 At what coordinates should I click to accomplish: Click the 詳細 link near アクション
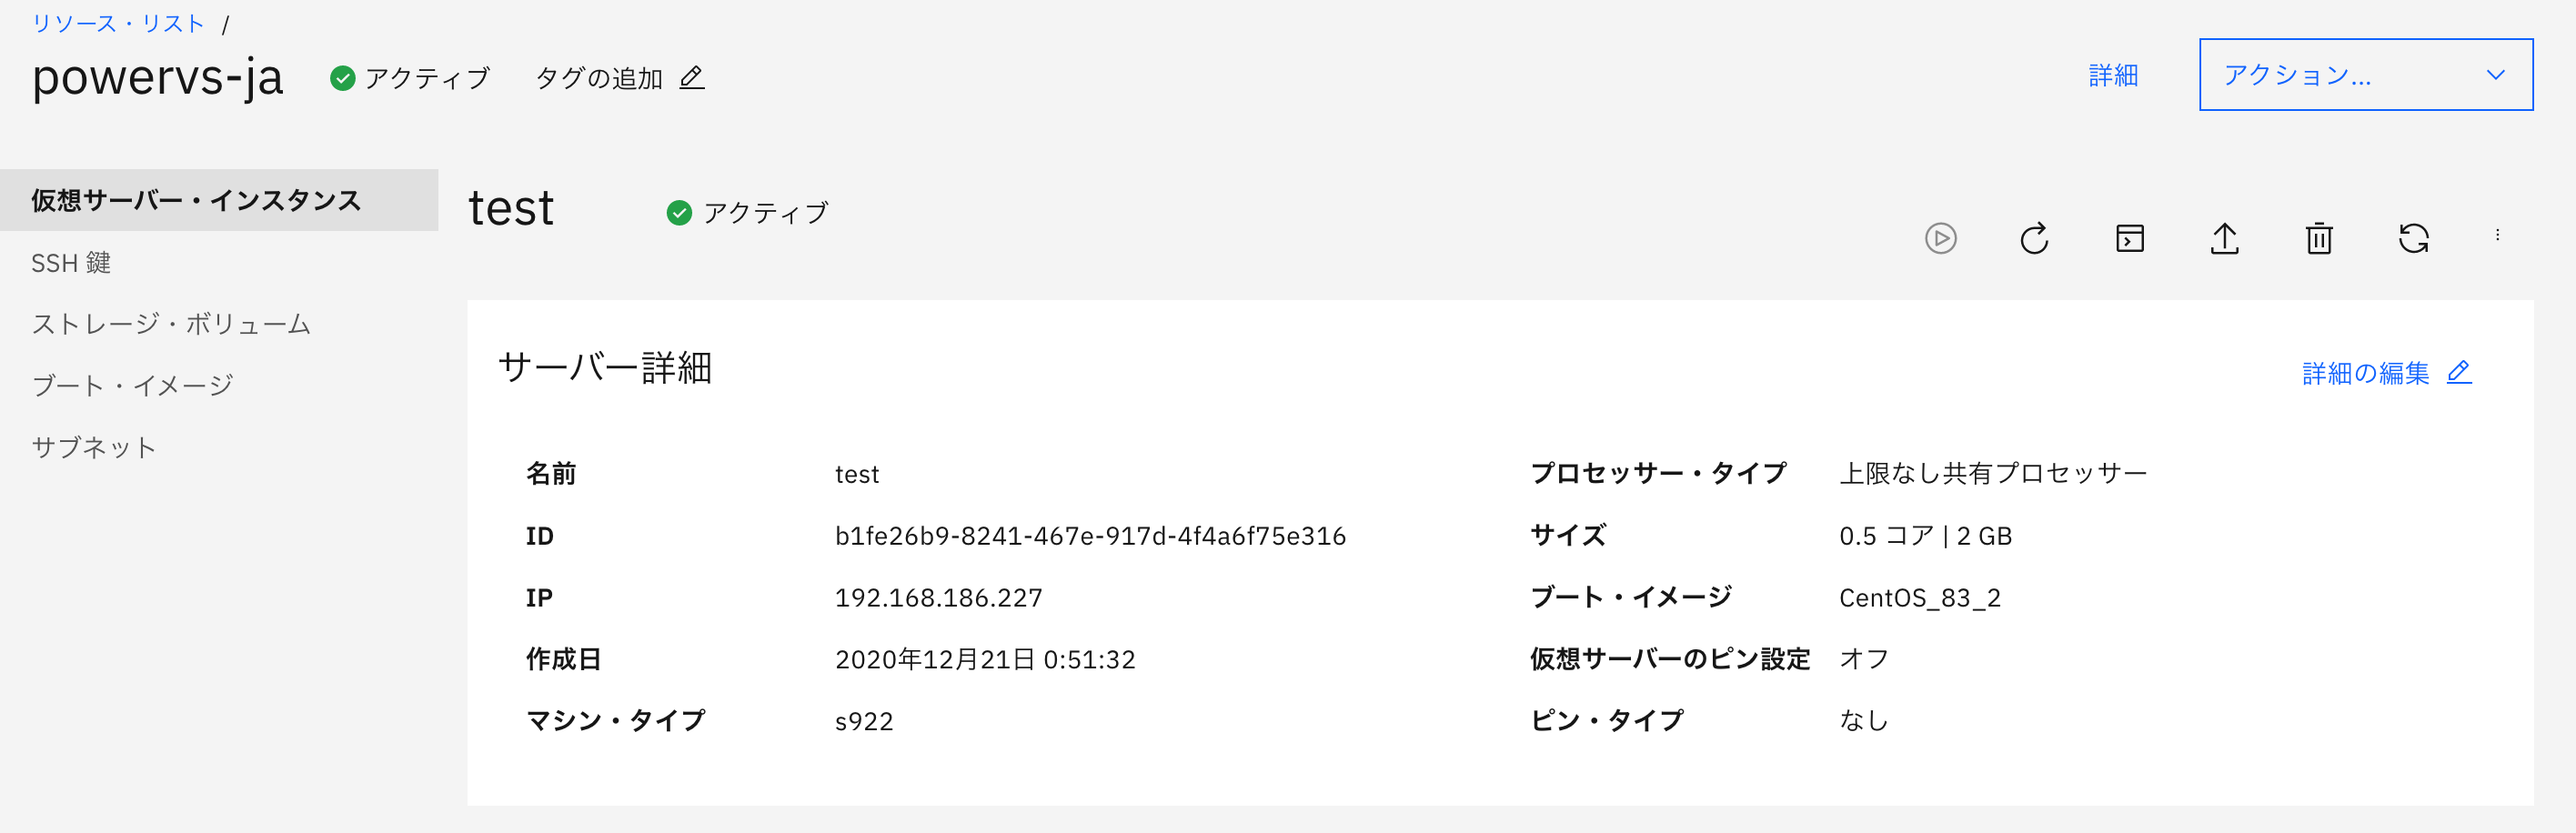point(2113,75)
